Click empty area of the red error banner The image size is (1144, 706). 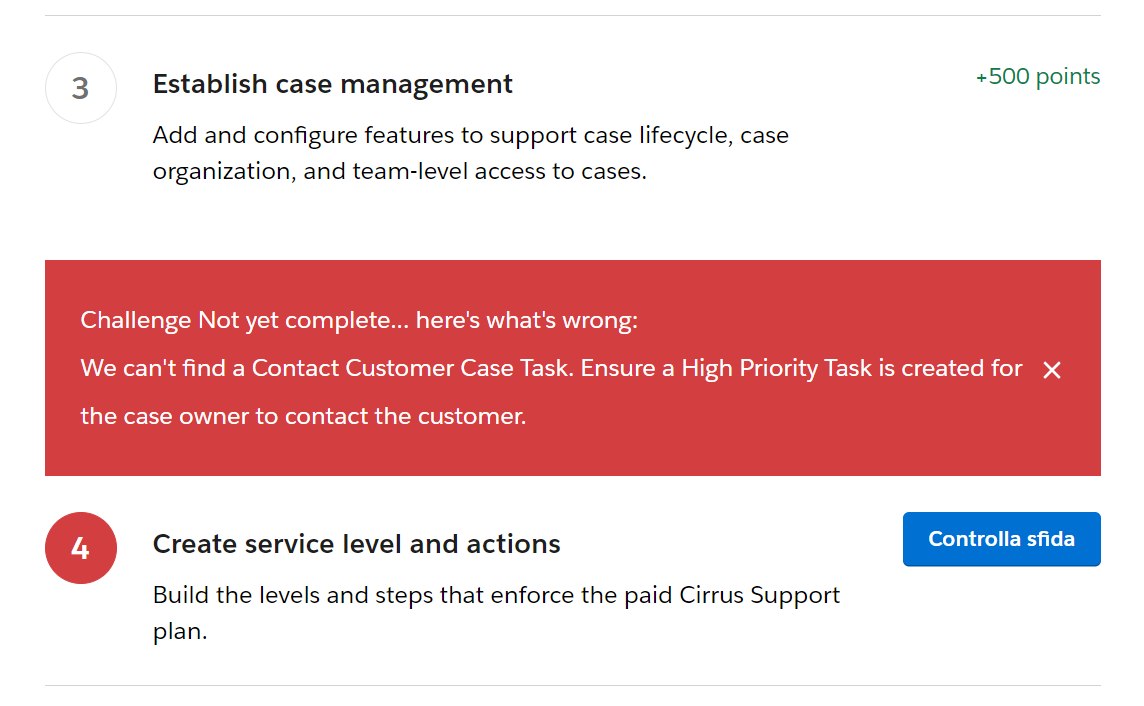pyautogui.click(x=800, y=440)
